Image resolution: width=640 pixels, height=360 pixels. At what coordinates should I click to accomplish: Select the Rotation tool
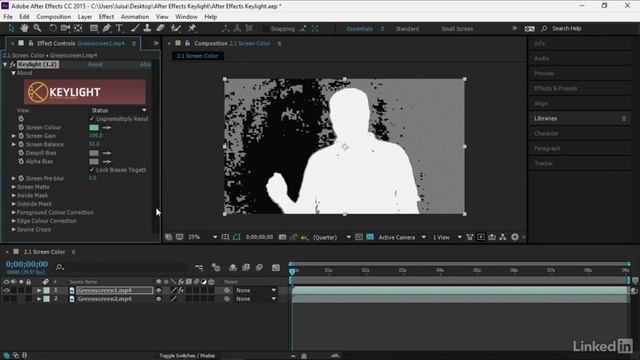(53, 28)
